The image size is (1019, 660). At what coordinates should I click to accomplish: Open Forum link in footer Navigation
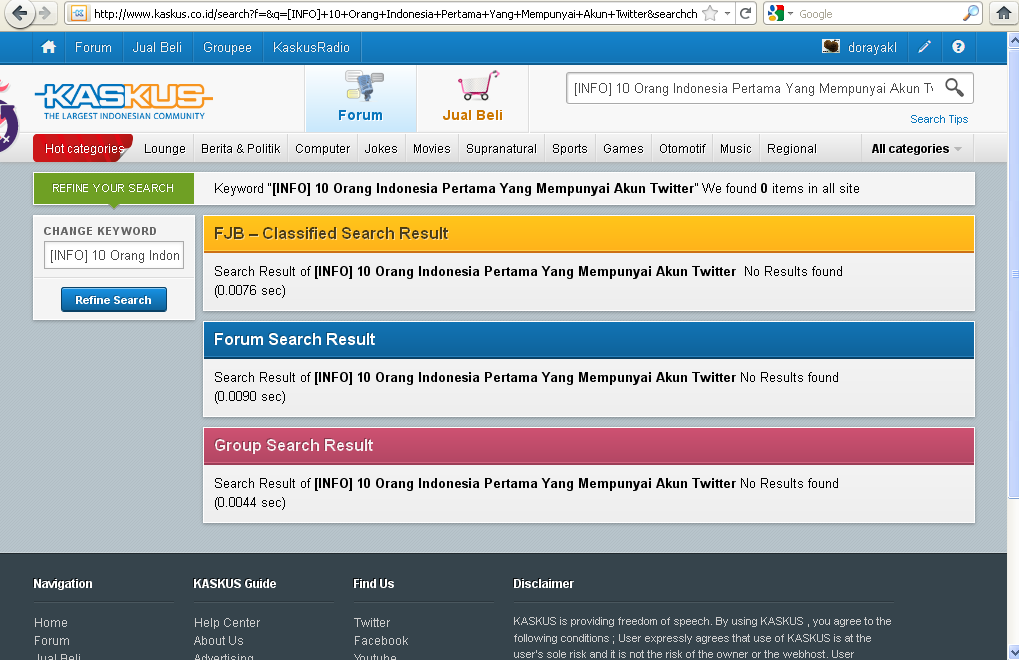coord(51,641)
